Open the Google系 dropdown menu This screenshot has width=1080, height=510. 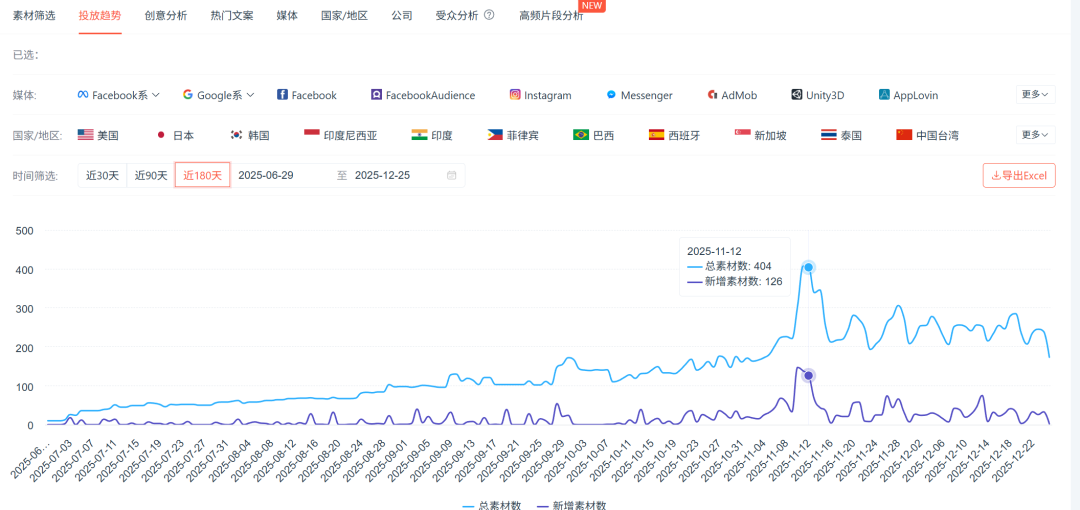point(218,95)
